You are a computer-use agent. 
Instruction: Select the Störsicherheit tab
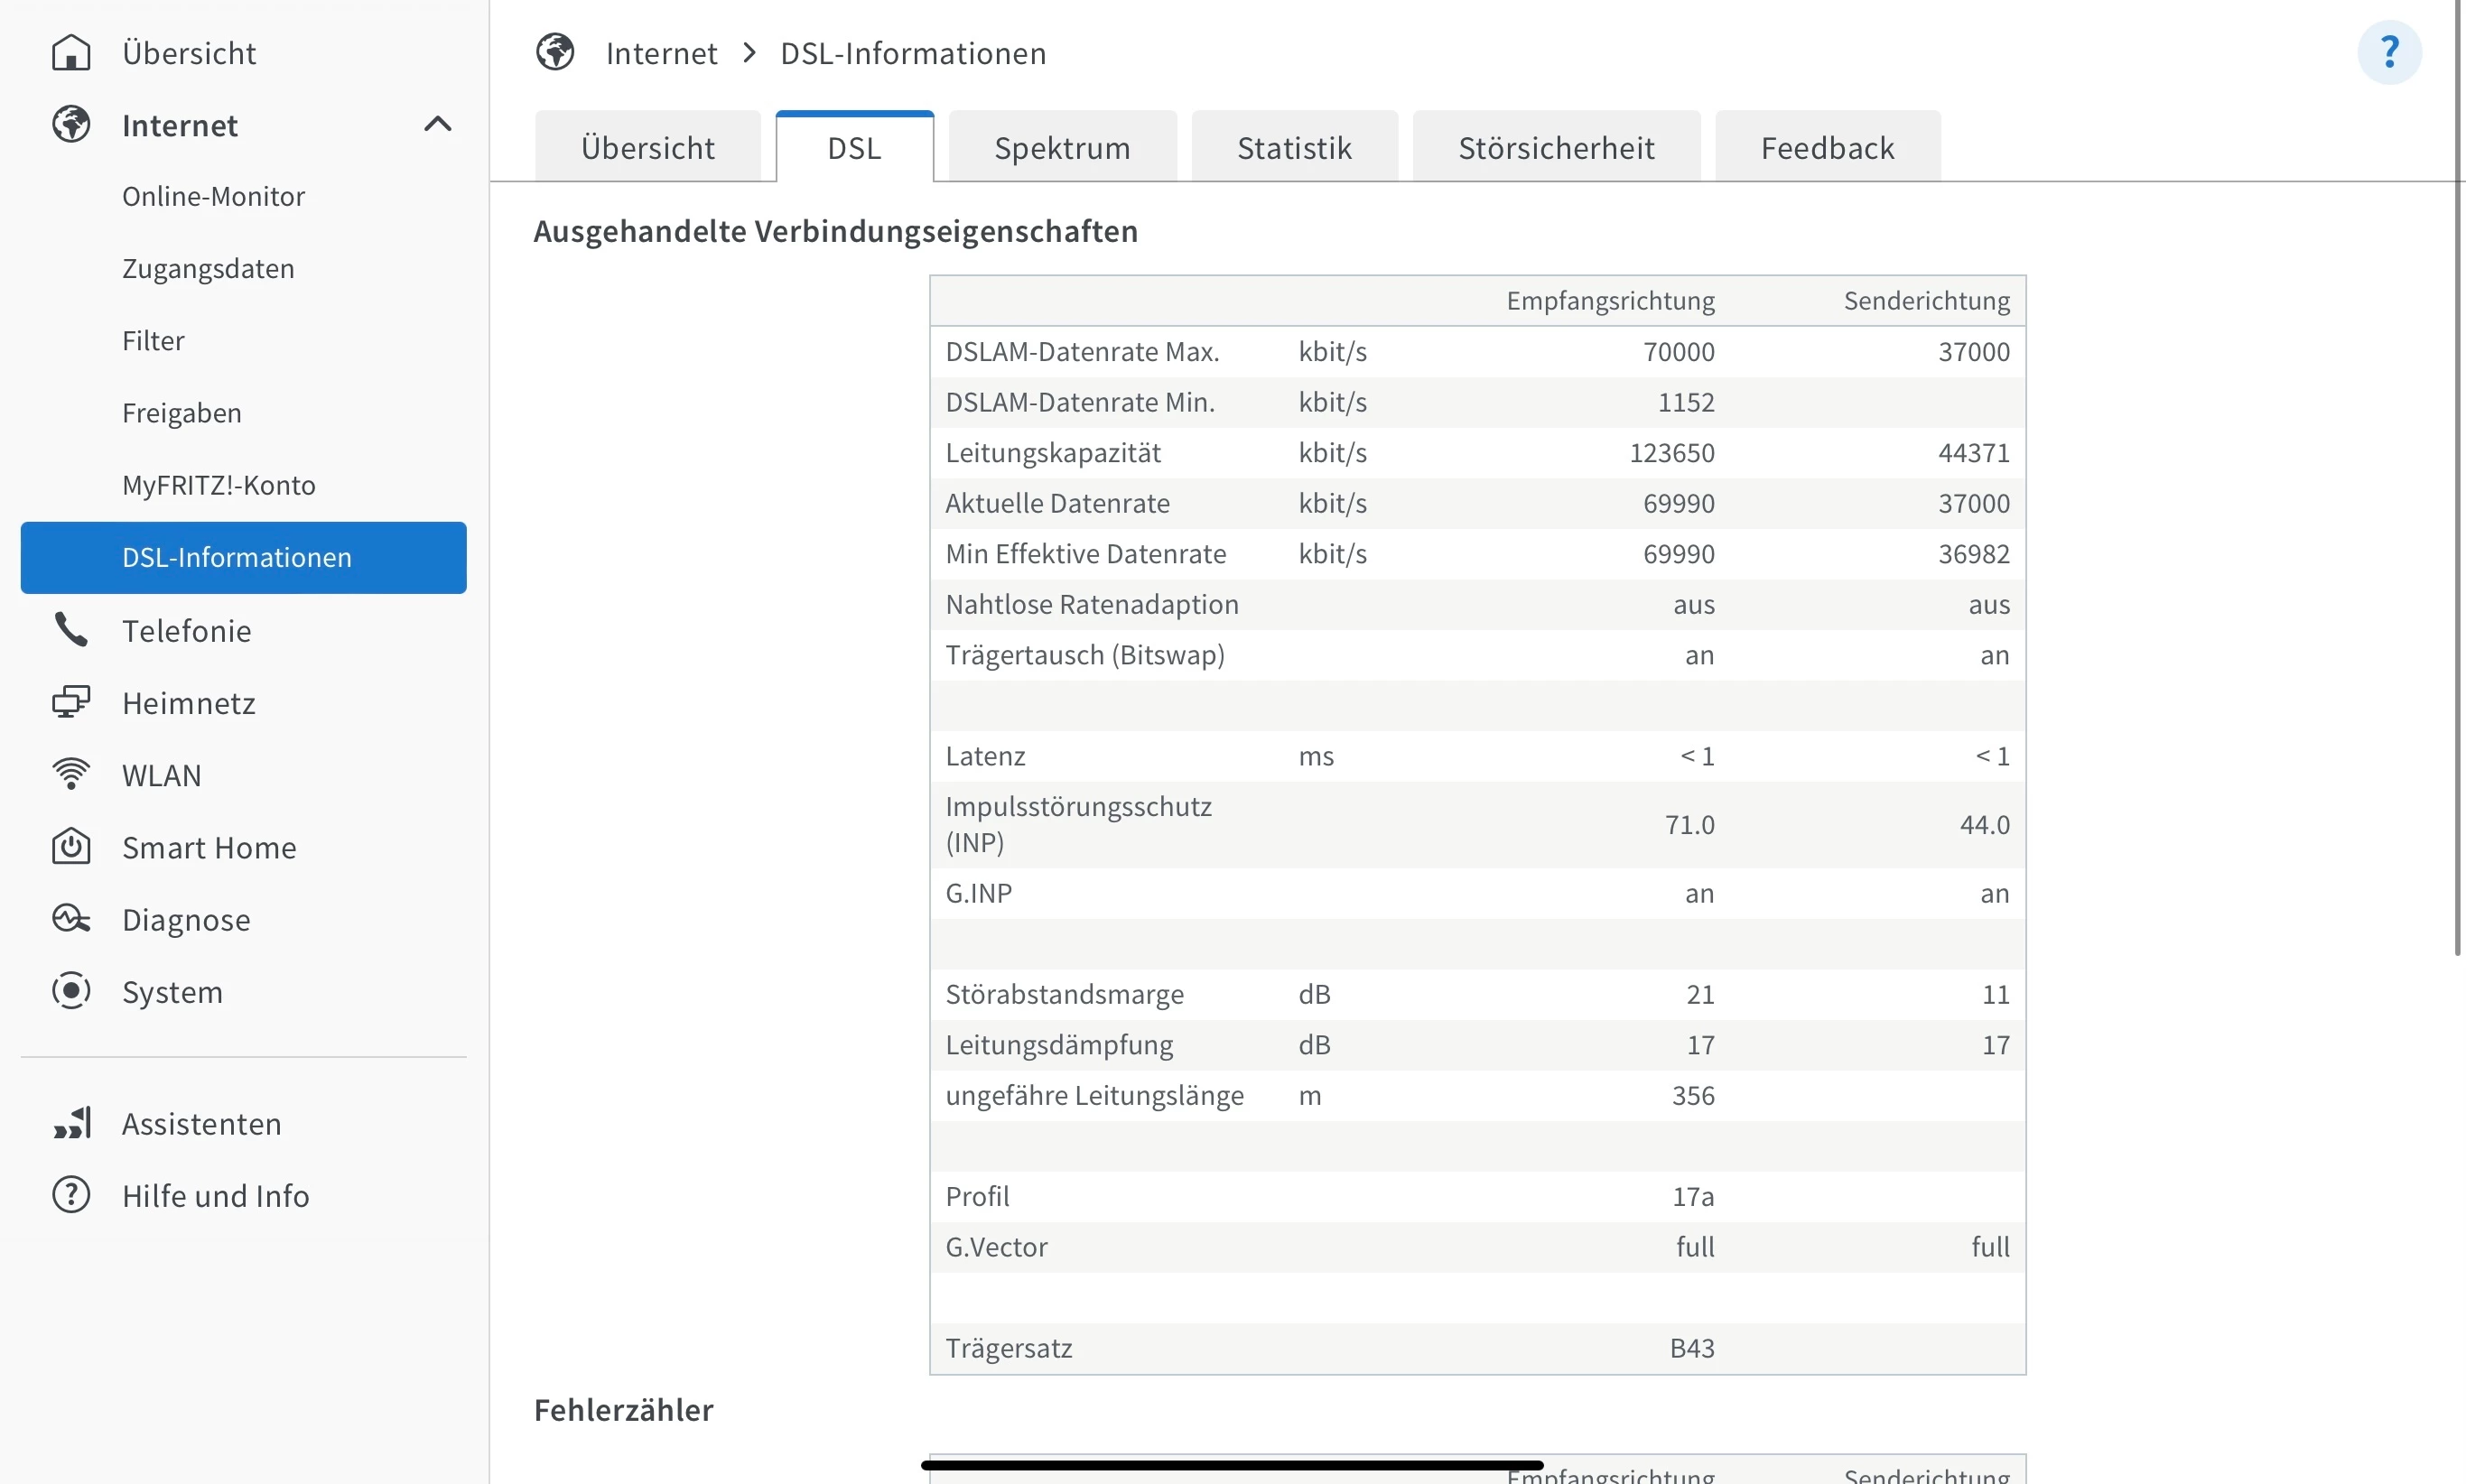coord(1556,148)
